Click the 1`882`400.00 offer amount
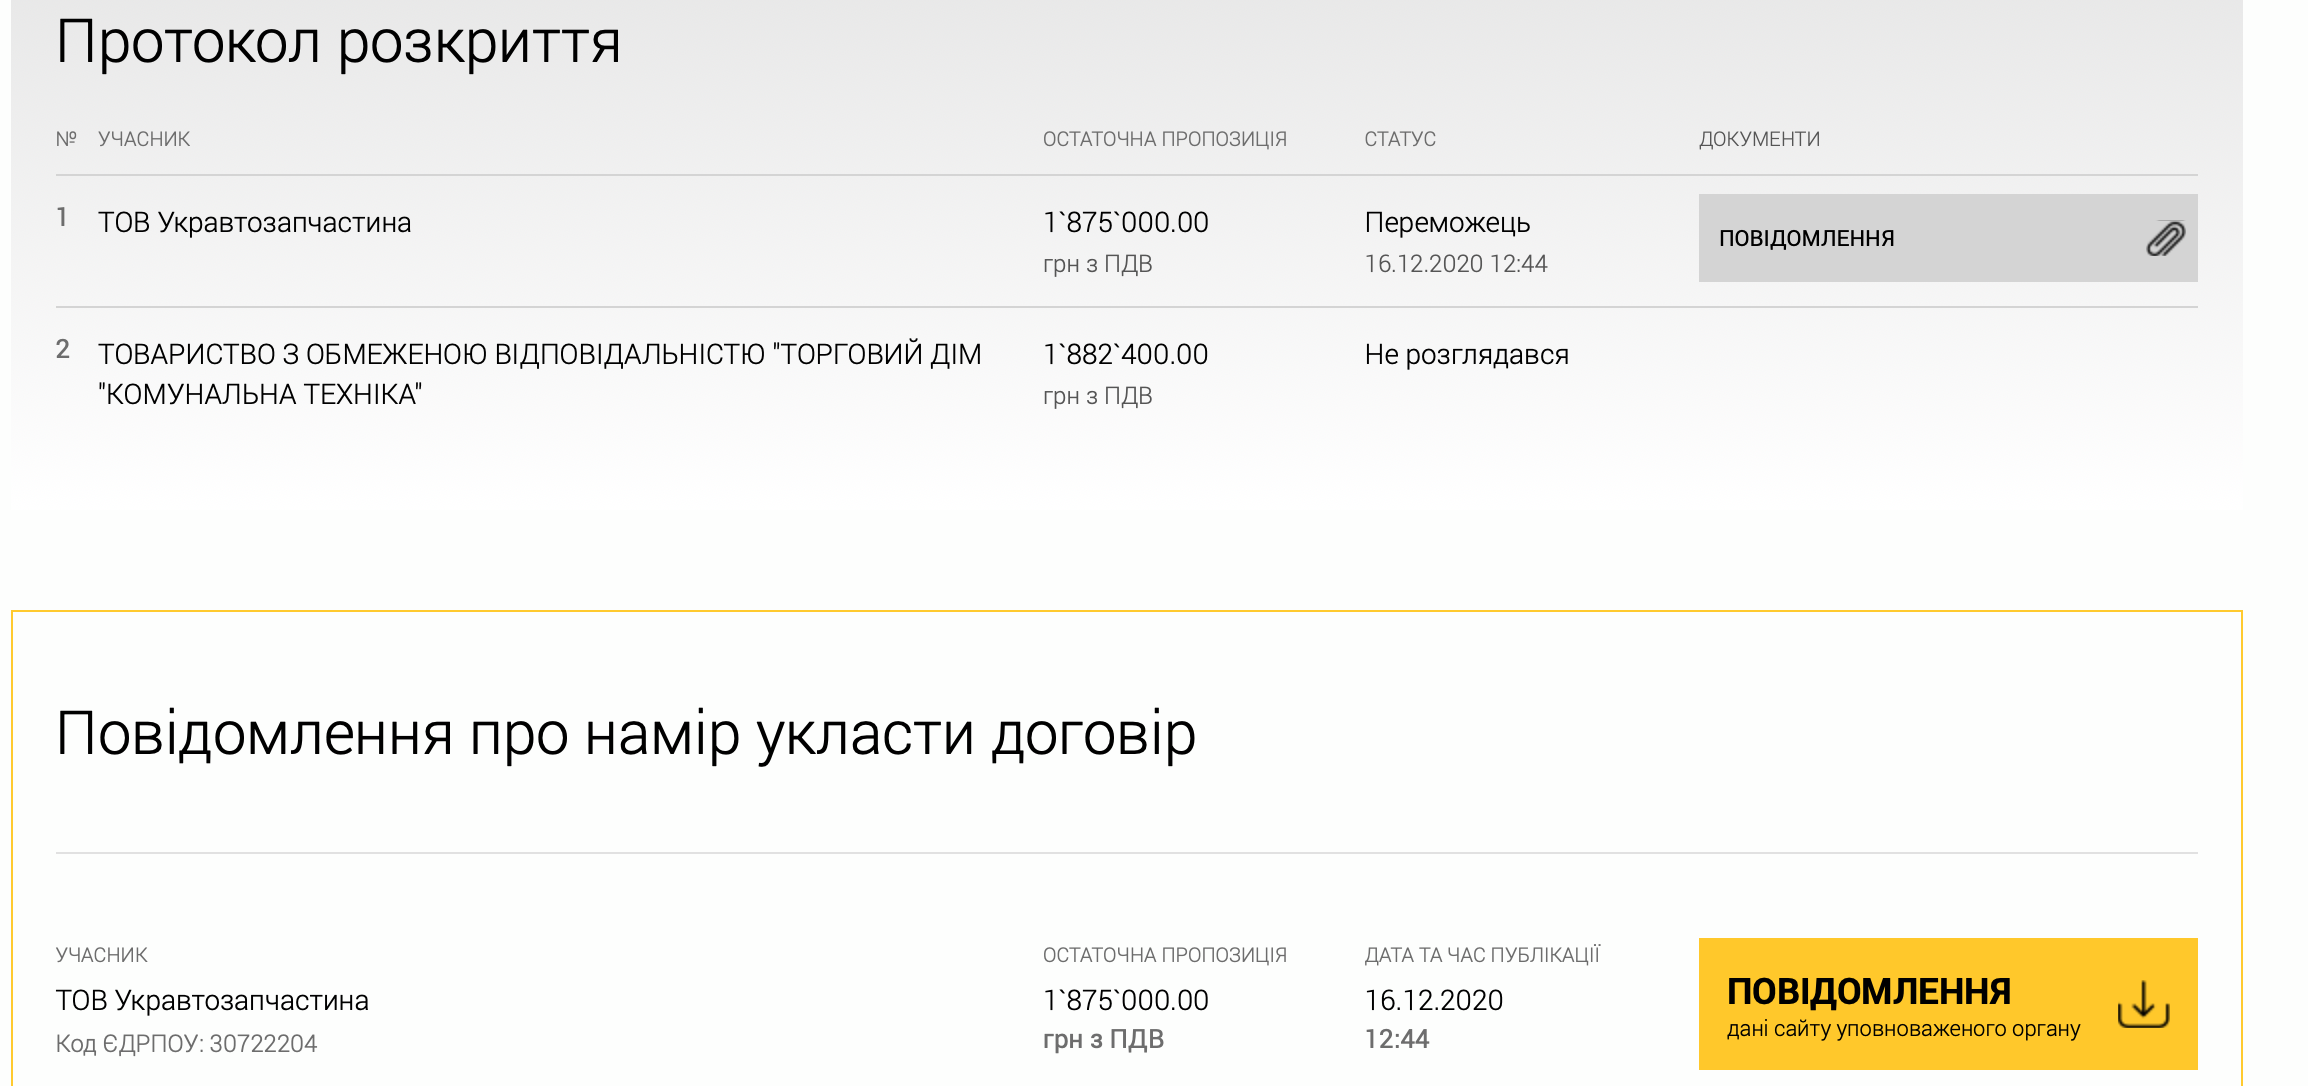The height and width of the screenshot is (1086, 2308). click(x=1125, y=355)
